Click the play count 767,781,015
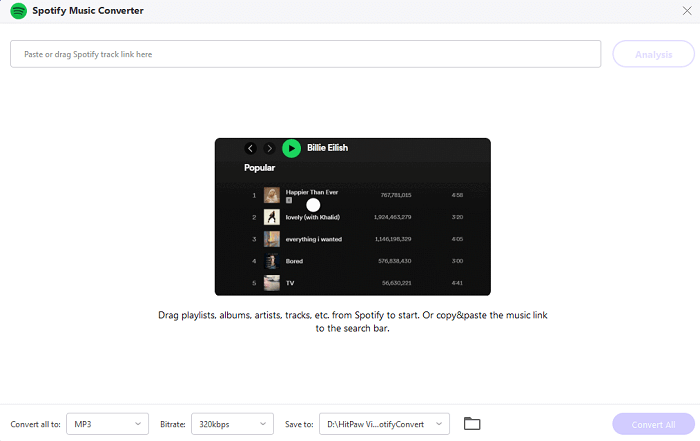The height and width of the screenshot is (441, 700). (396, 195)
